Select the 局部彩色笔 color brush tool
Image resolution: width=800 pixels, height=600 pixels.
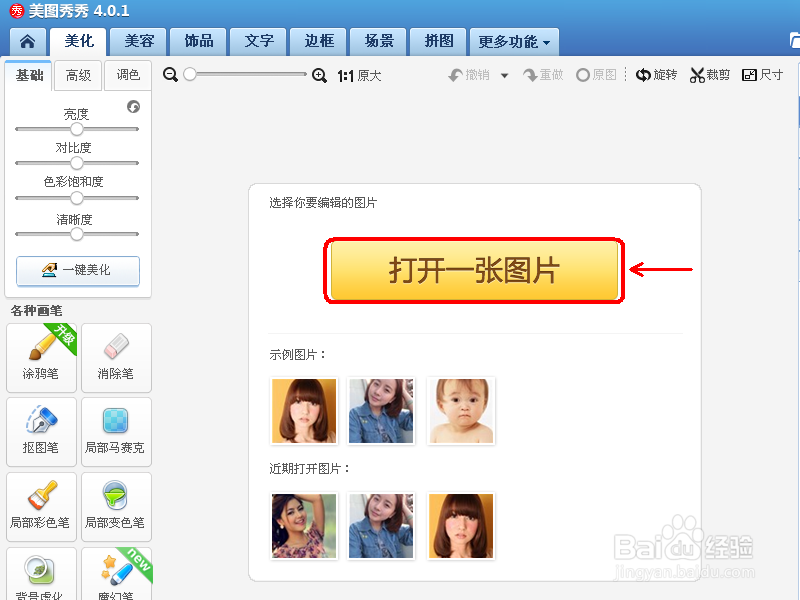pos(41,507)
